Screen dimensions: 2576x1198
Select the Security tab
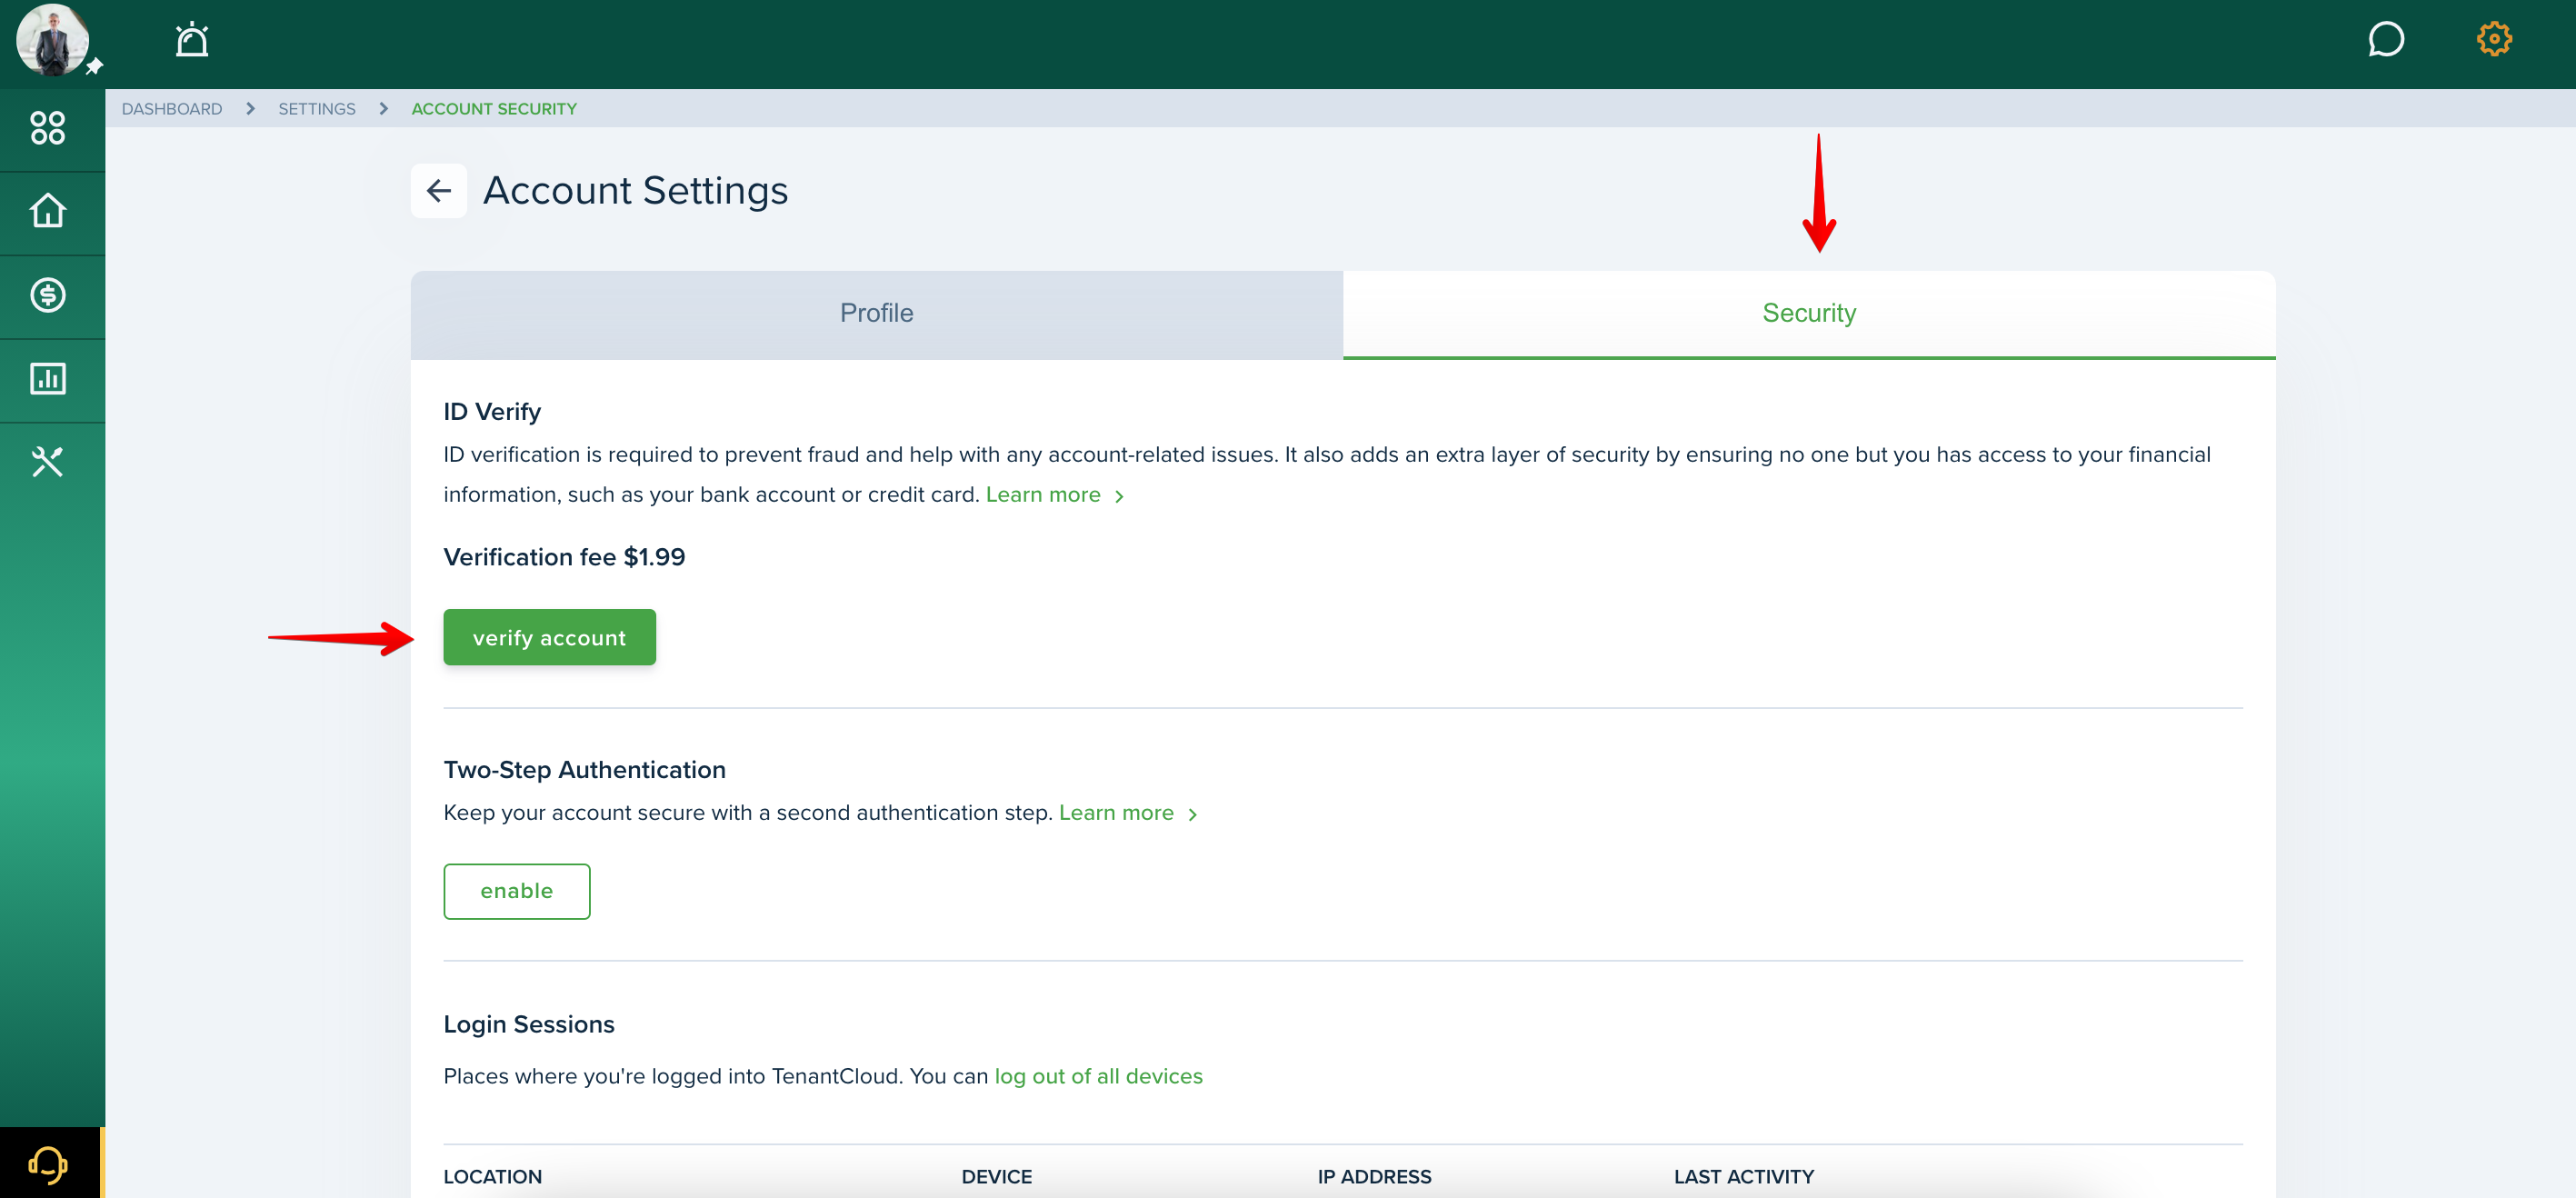point(1809,314)
